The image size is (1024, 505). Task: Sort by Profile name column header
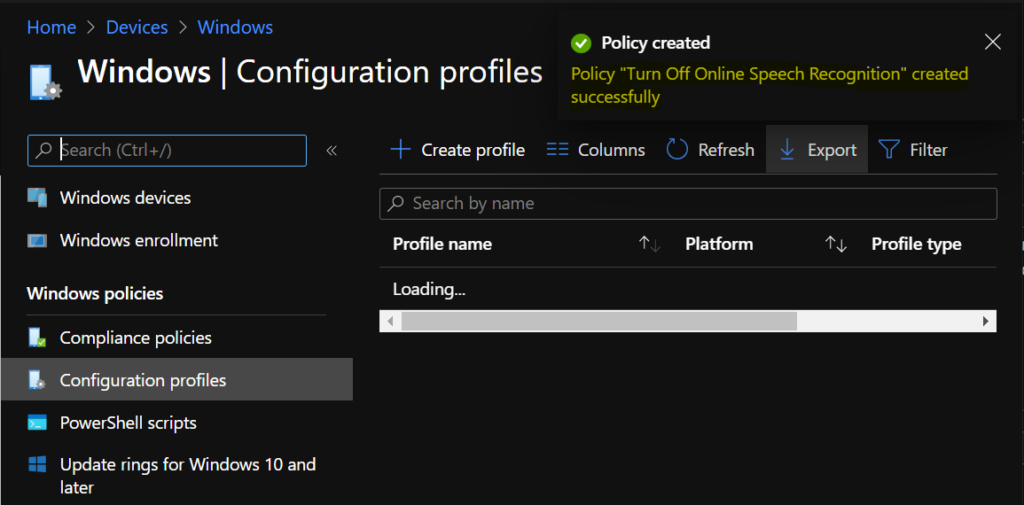[x=442, y=244]
